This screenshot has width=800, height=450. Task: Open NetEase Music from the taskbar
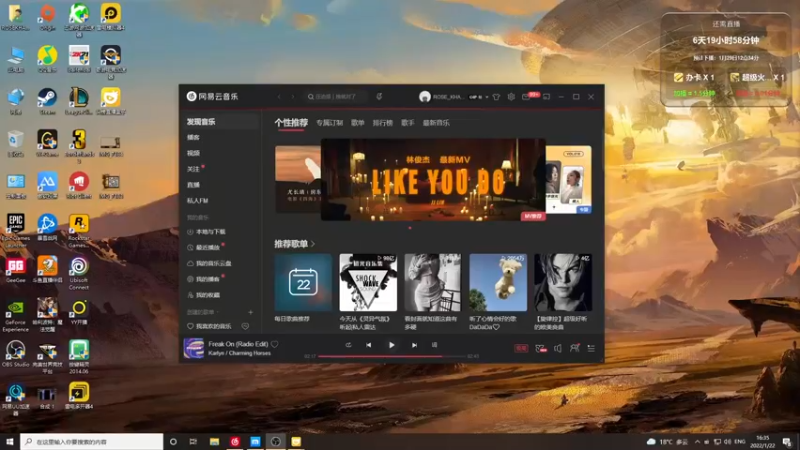click(235, 441)
